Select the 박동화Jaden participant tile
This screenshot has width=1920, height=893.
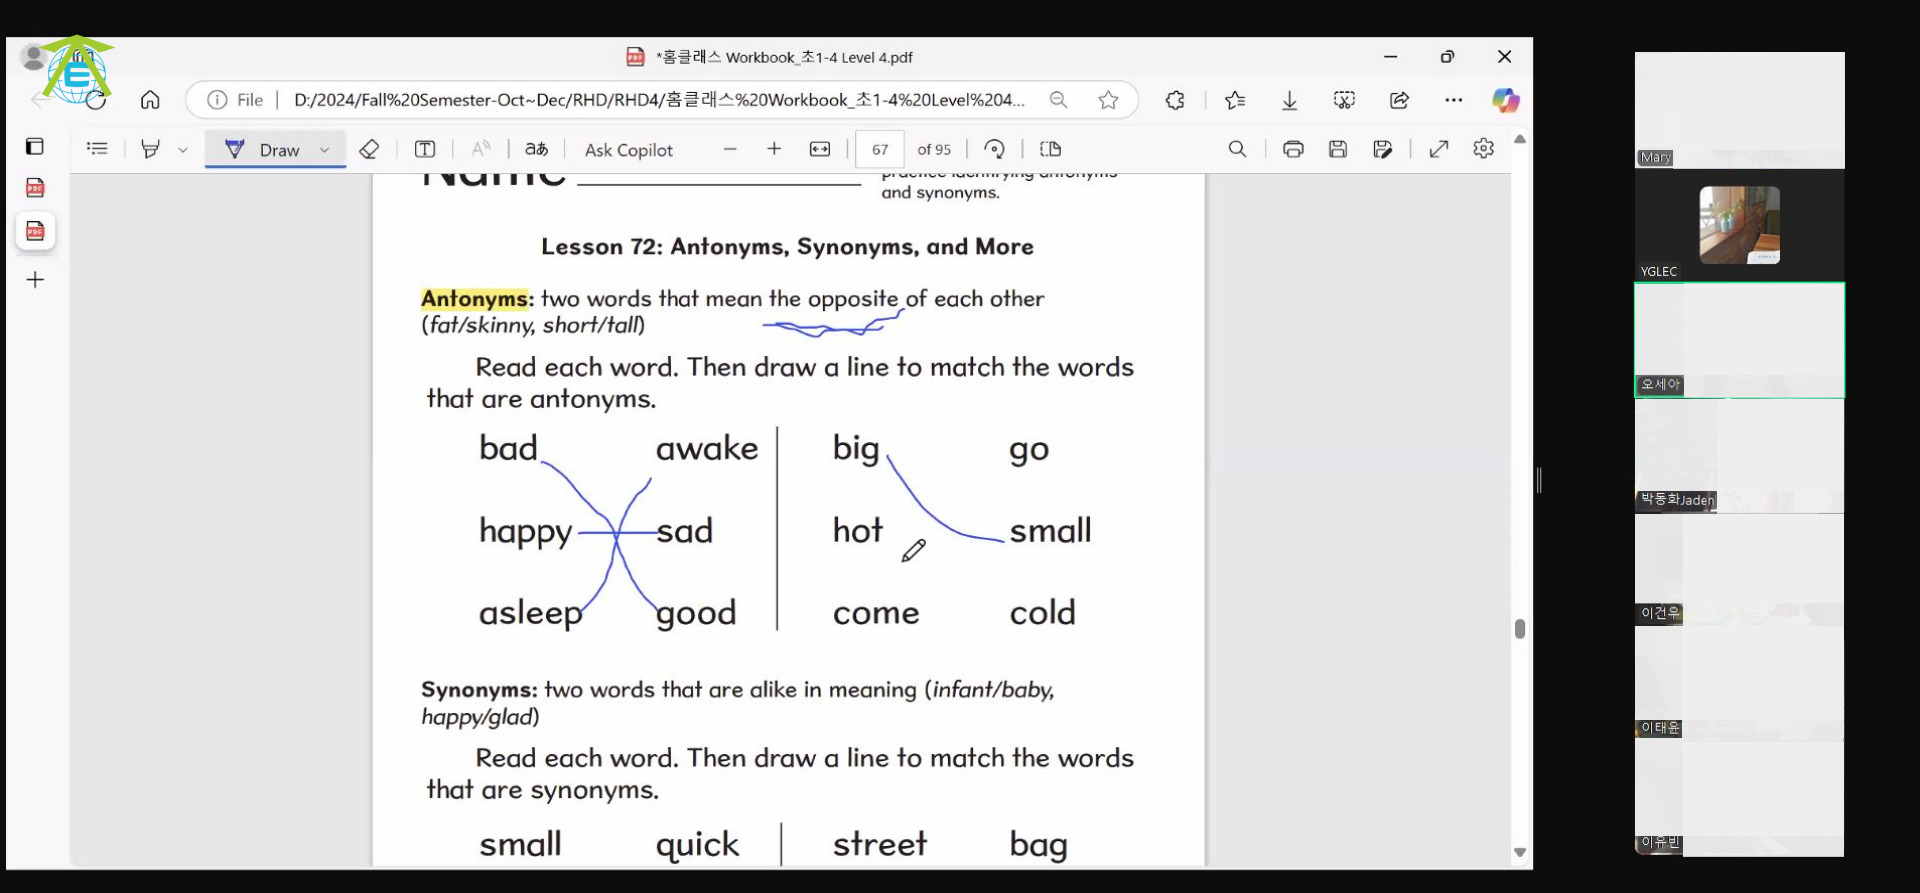click(1739, 456)
